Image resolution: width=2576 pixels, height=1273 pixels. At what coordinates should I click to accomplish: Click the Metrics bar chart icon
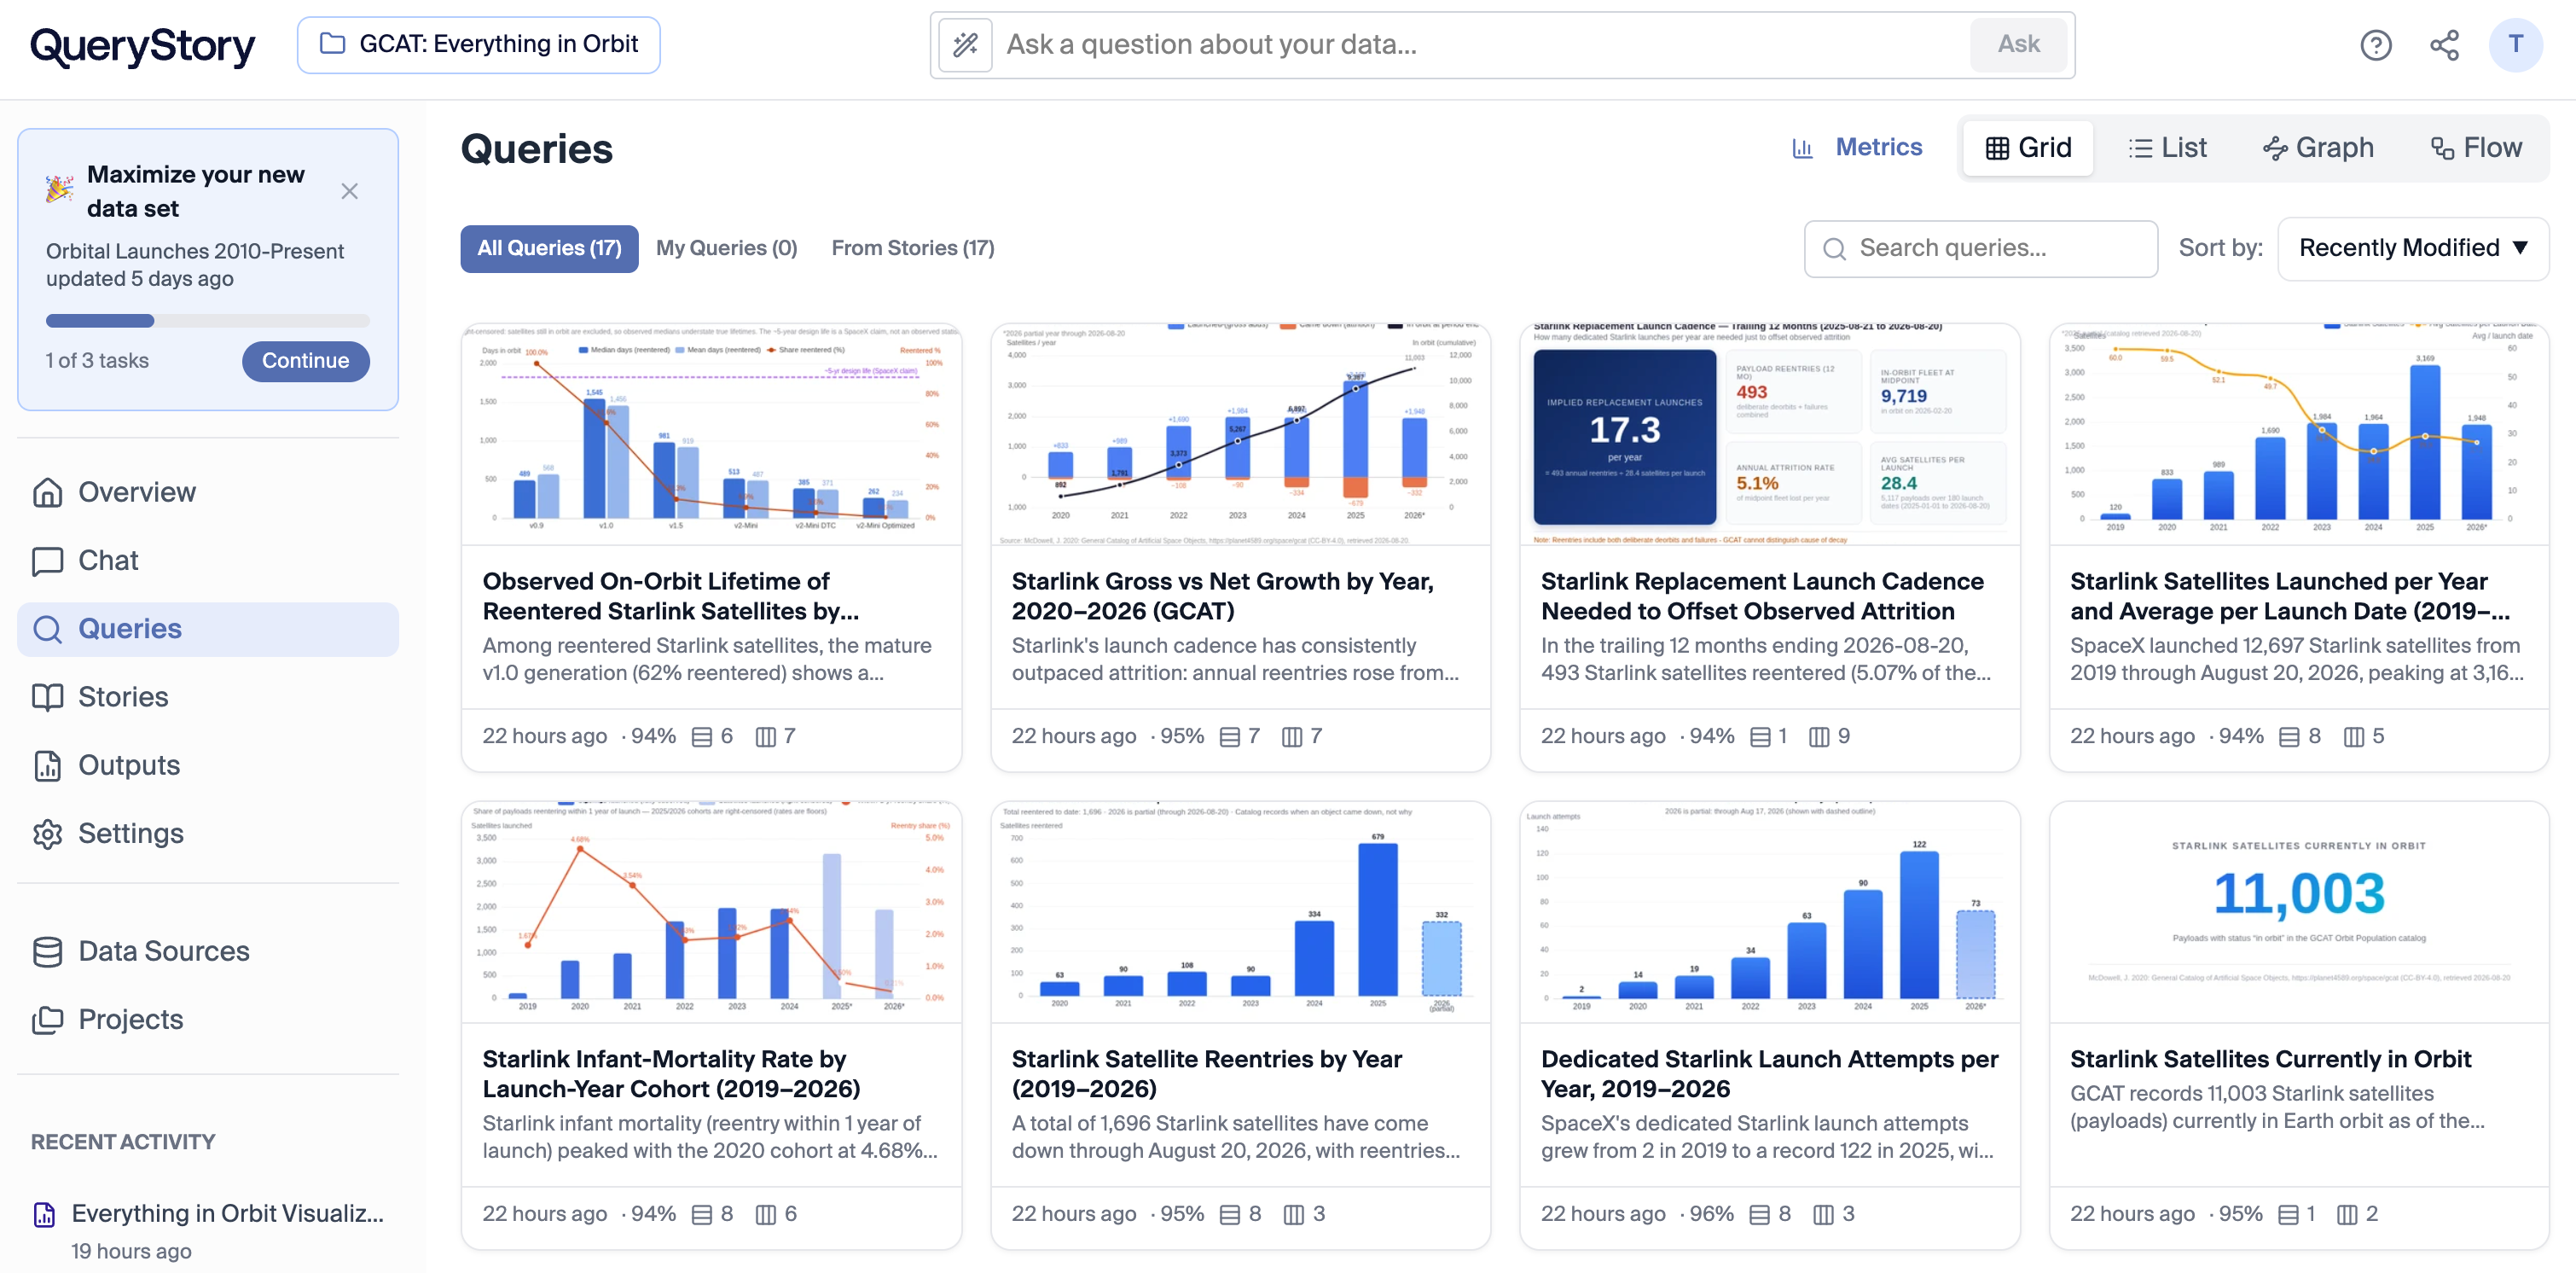[1802, 148]
